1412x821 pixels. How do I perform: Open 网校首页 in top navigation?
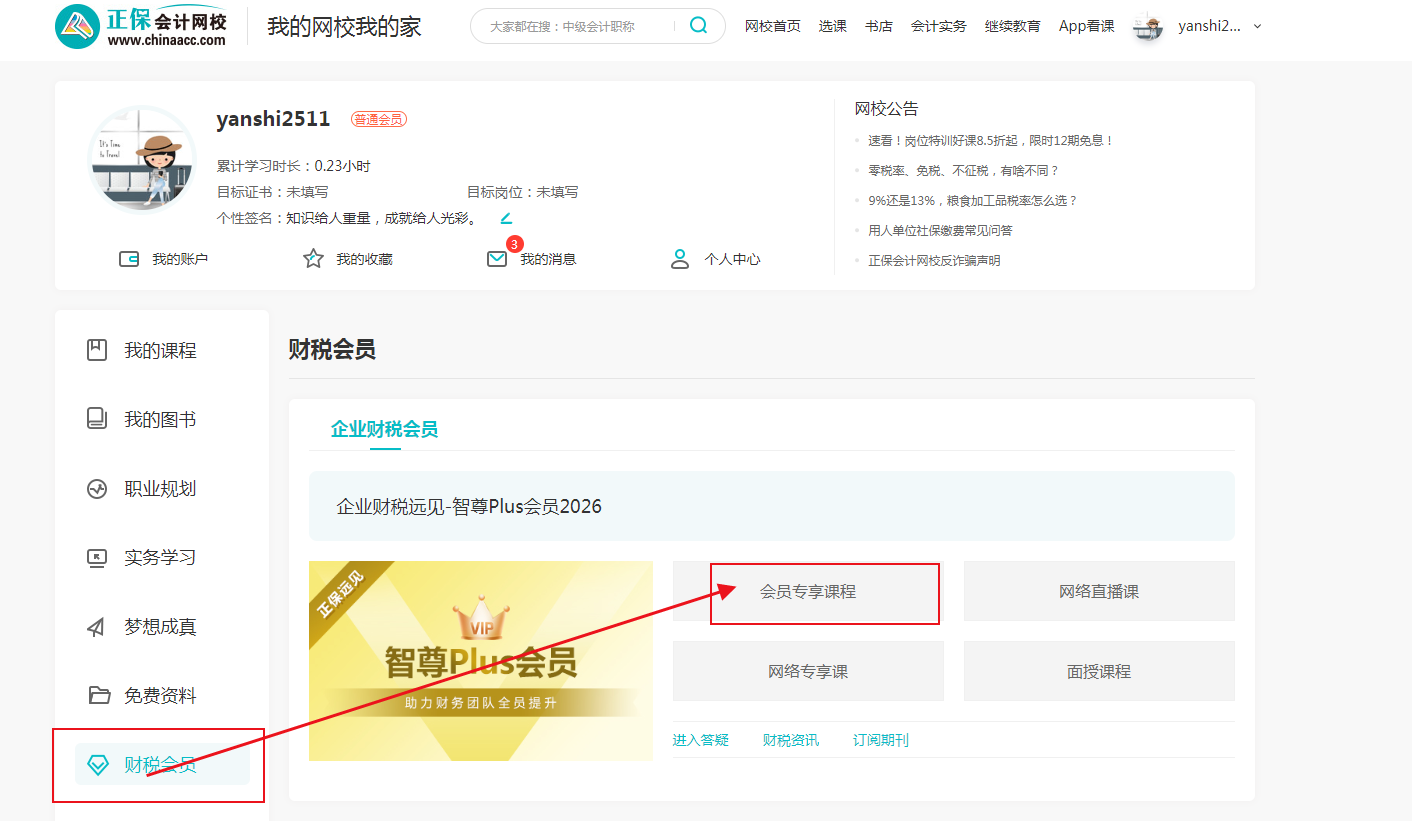point(773,26)
